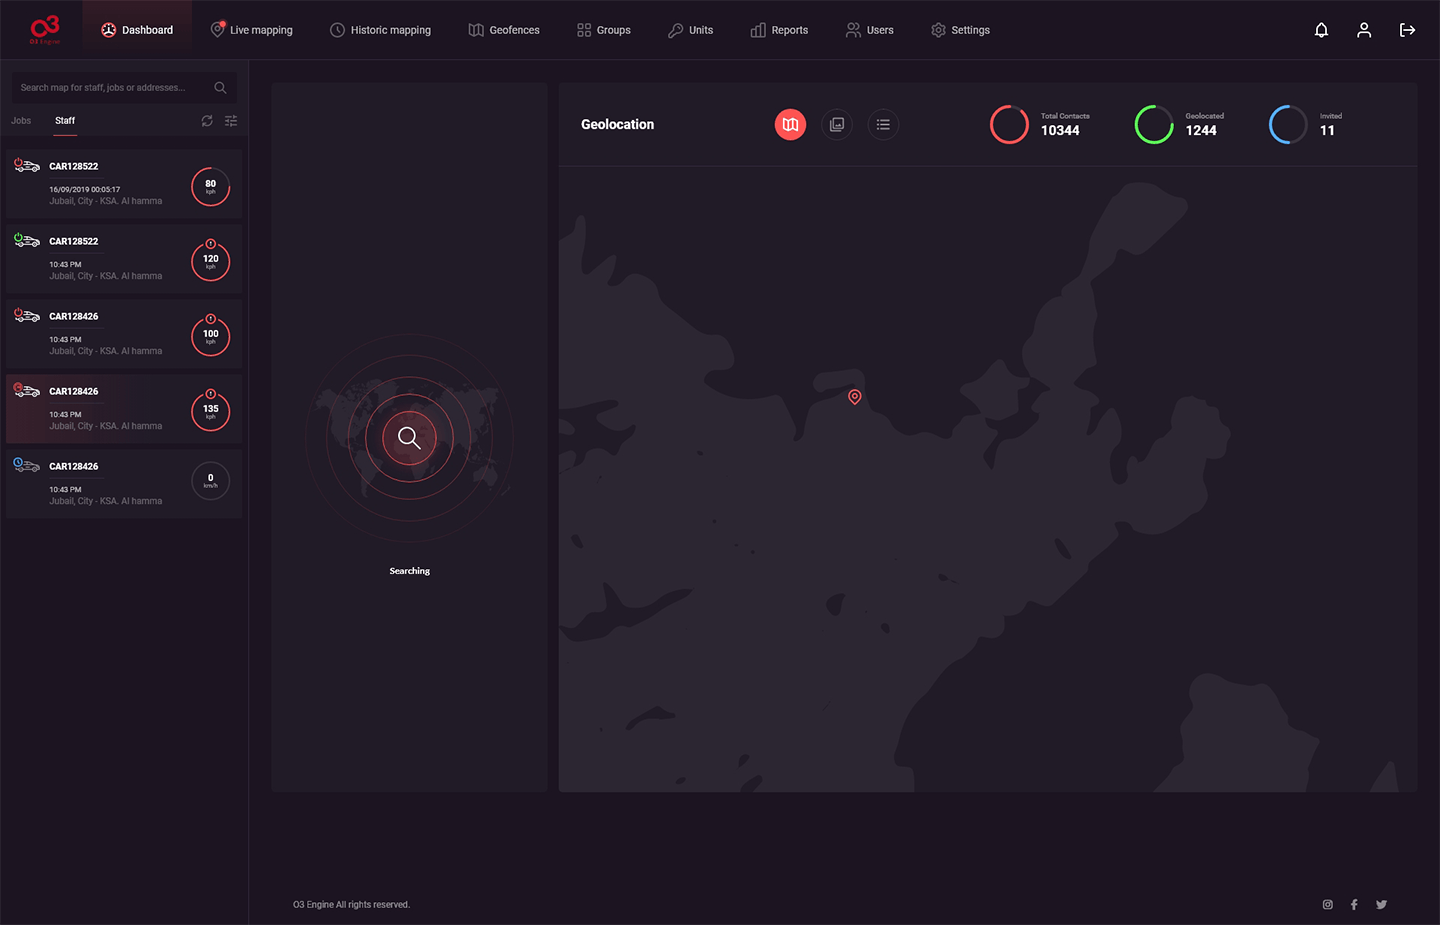
Task: Click the logout icon
Action: pyautogui.click(x=1407, y=30)
